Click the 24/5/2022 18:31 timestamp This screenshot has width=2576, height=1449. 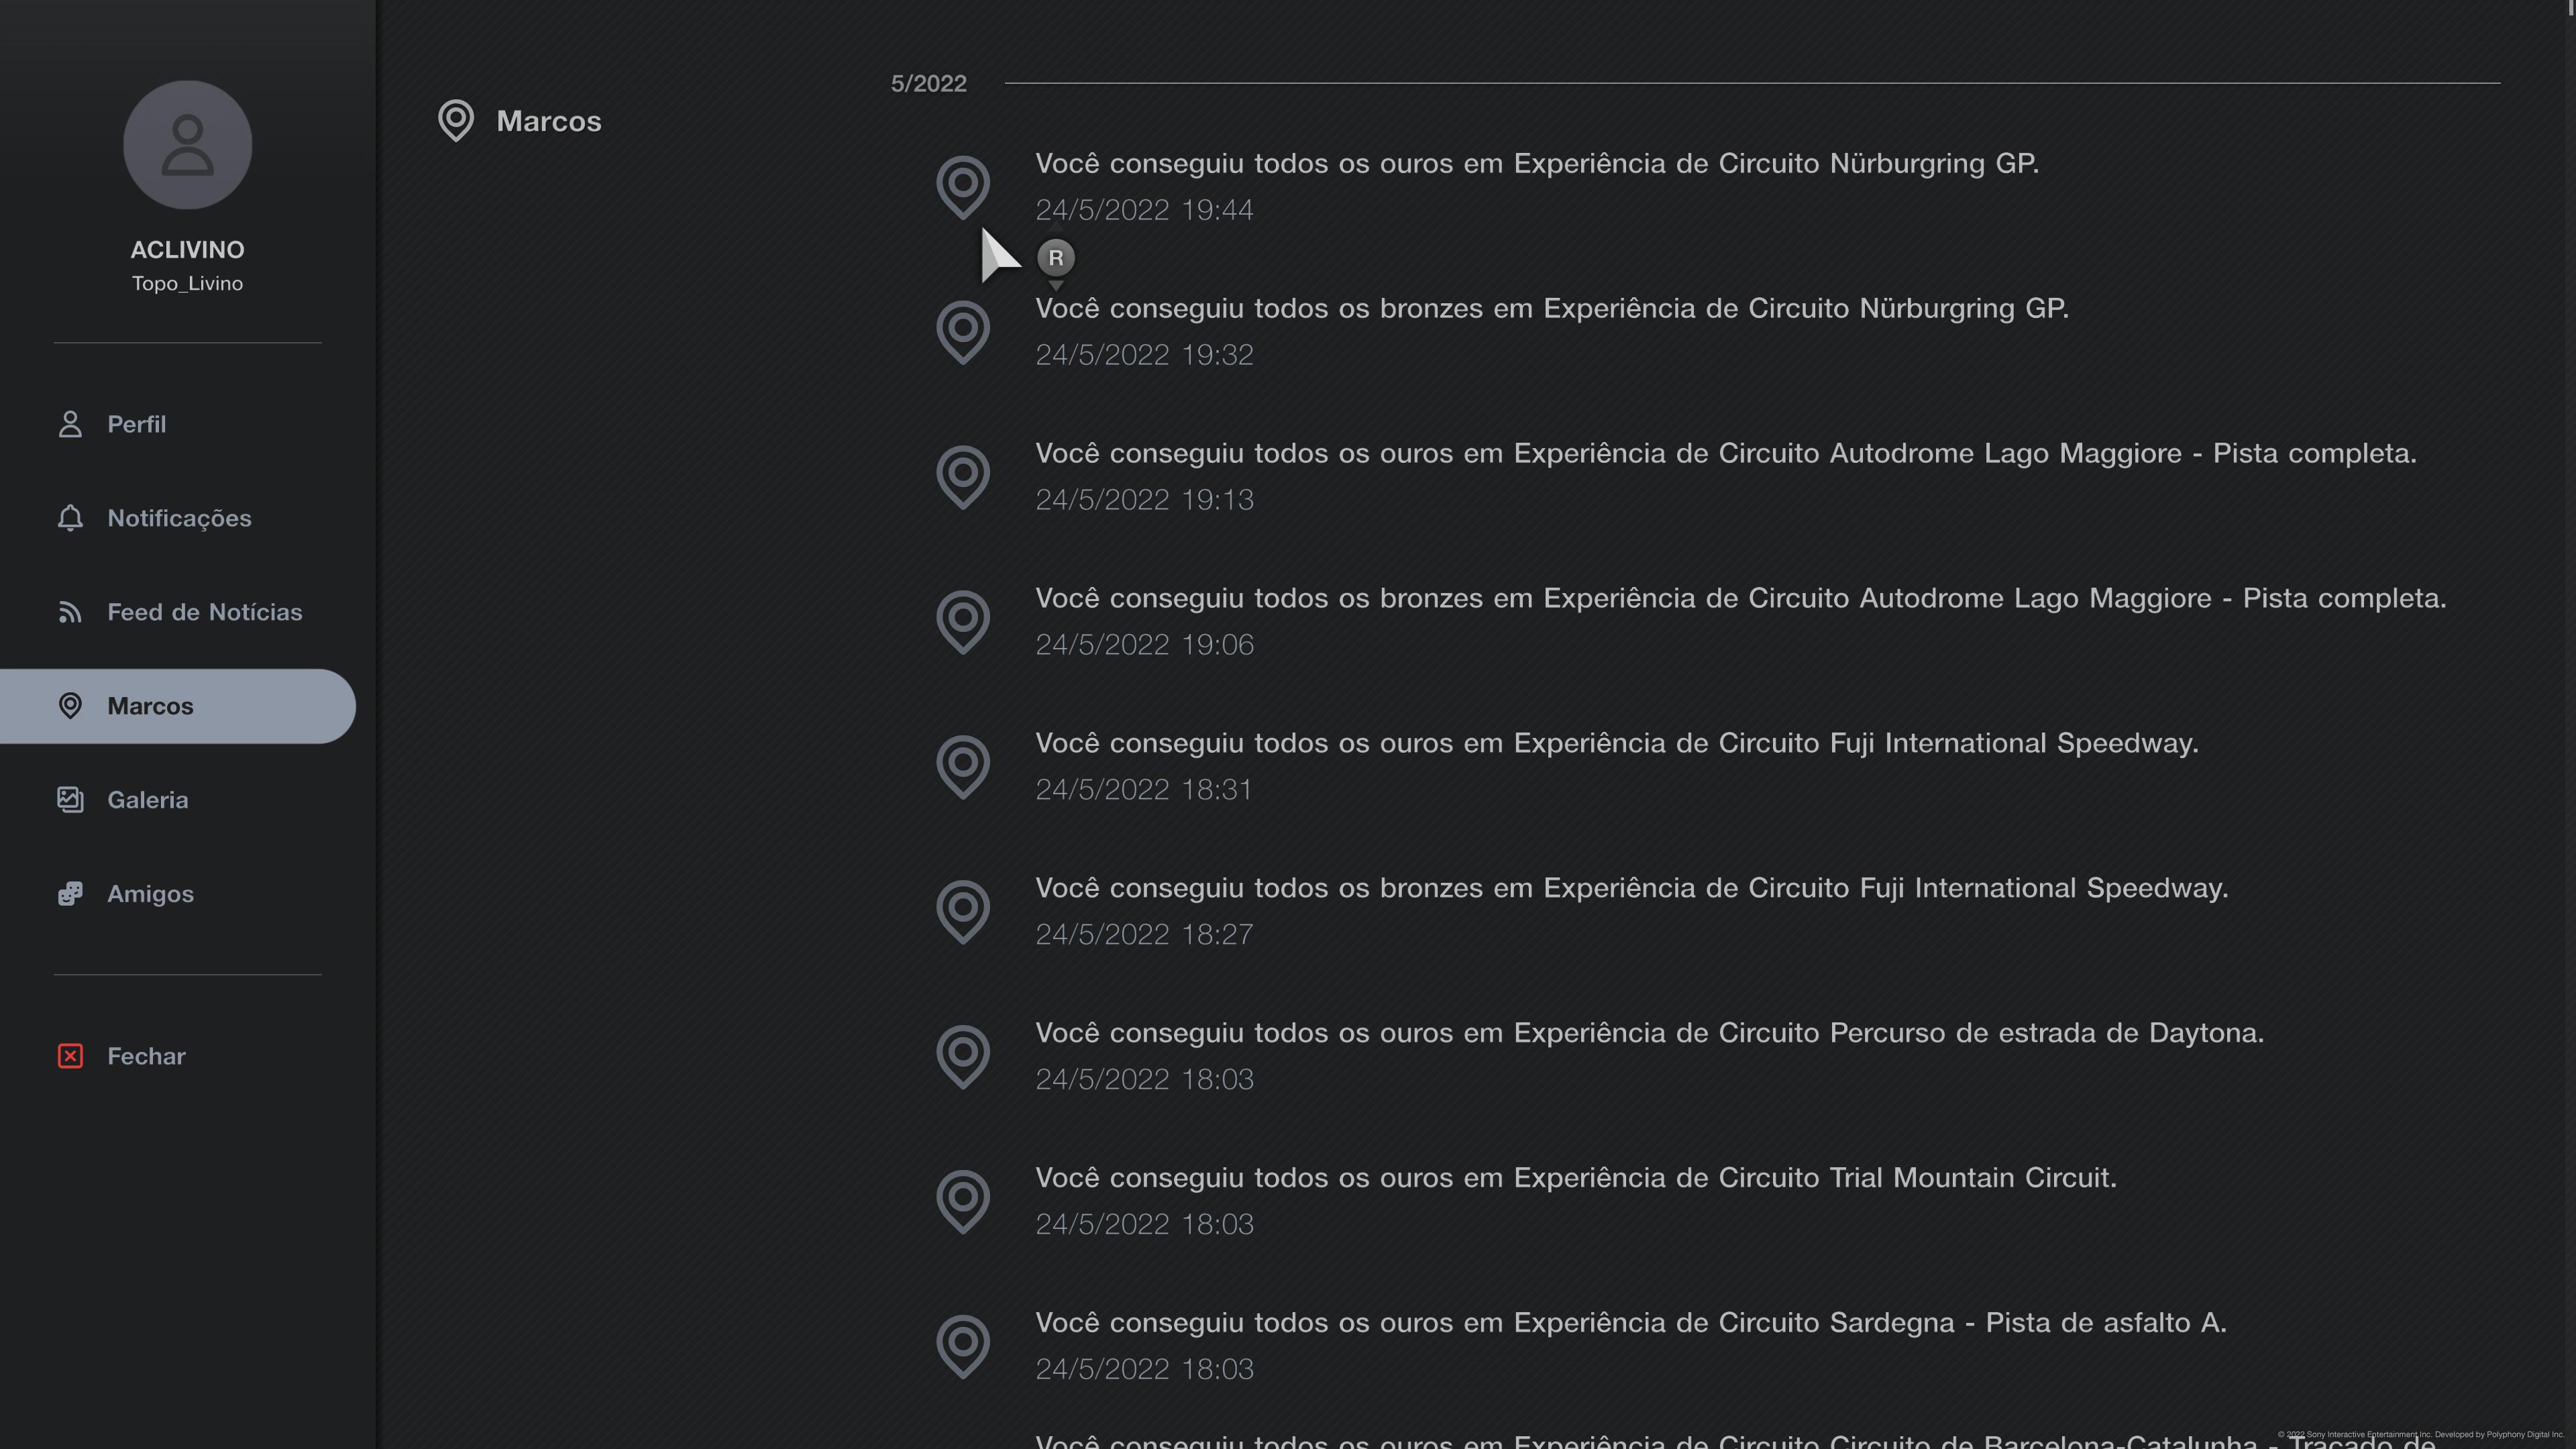pos(1144,790)
